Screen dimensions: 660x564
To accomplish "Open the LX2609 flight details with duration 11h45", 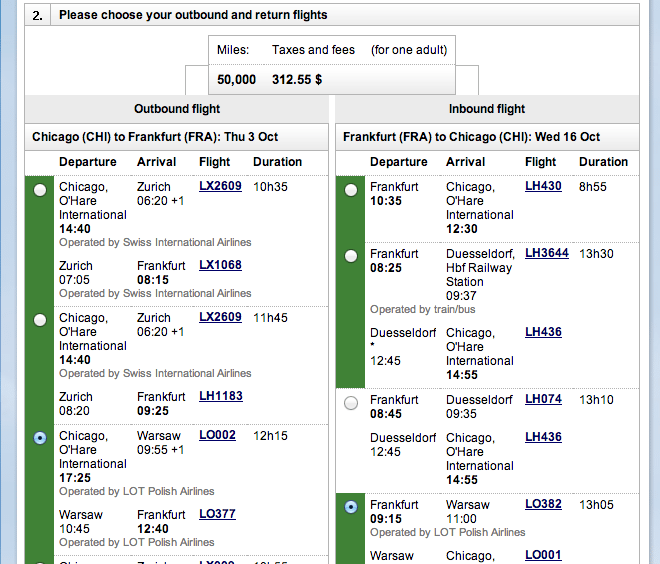I will [x=220, y=317].
